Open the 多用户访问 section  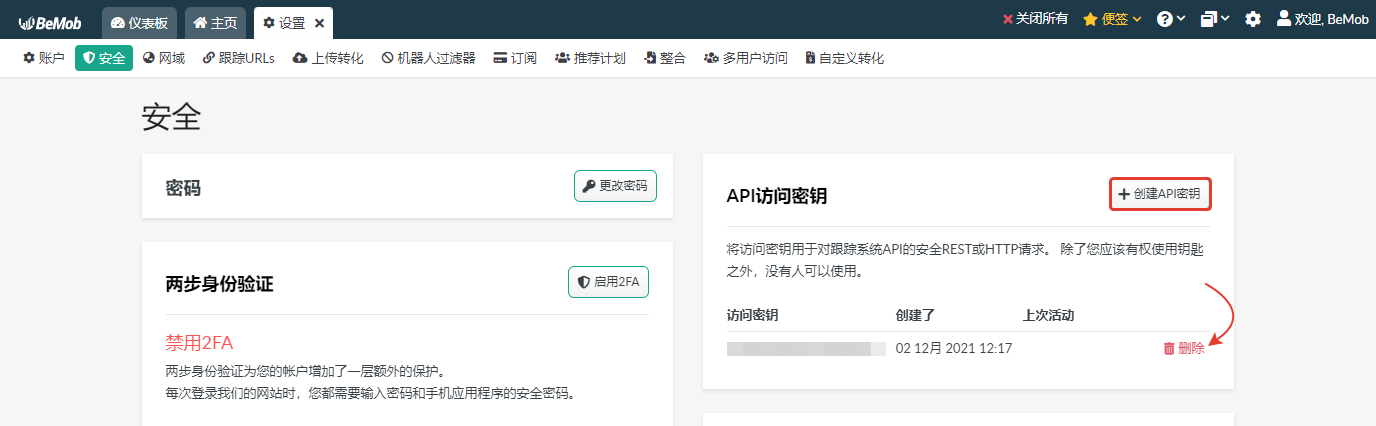tap(746, 58)
